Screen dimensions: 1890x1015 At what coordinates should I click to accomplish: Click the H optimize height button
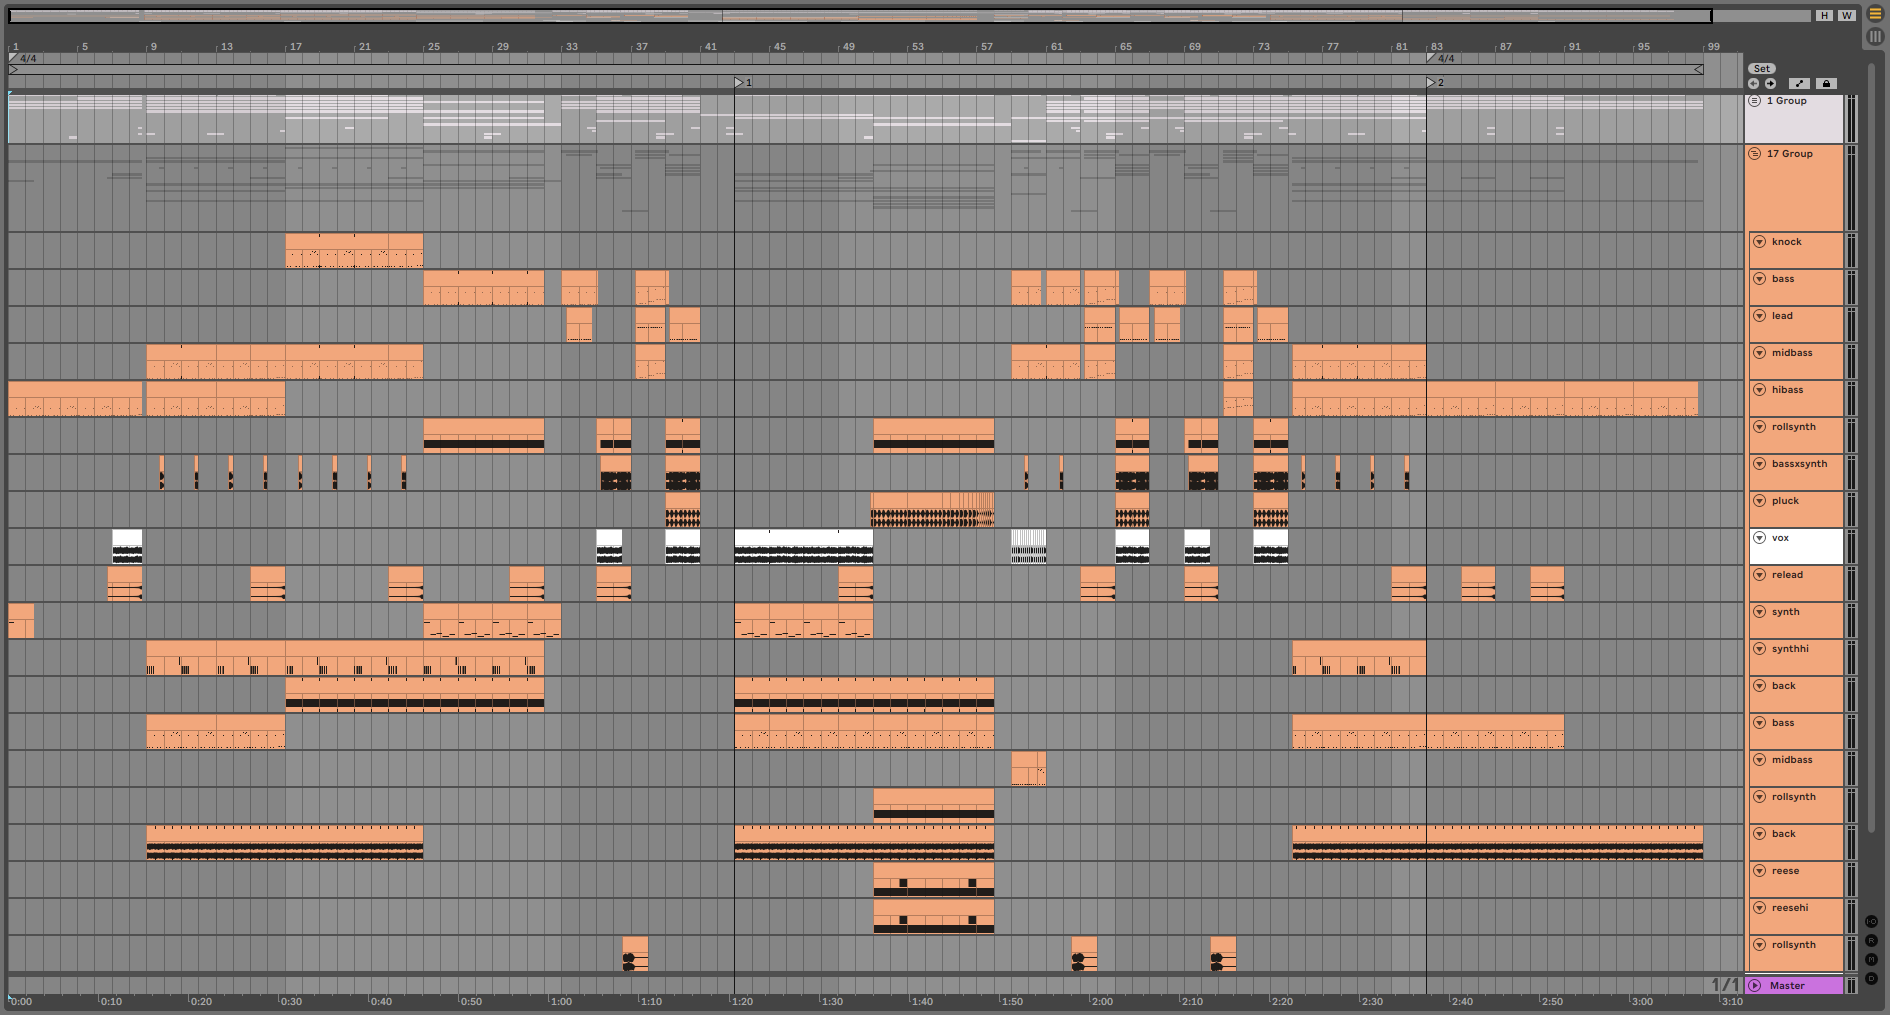click(x=1825, y=16)
